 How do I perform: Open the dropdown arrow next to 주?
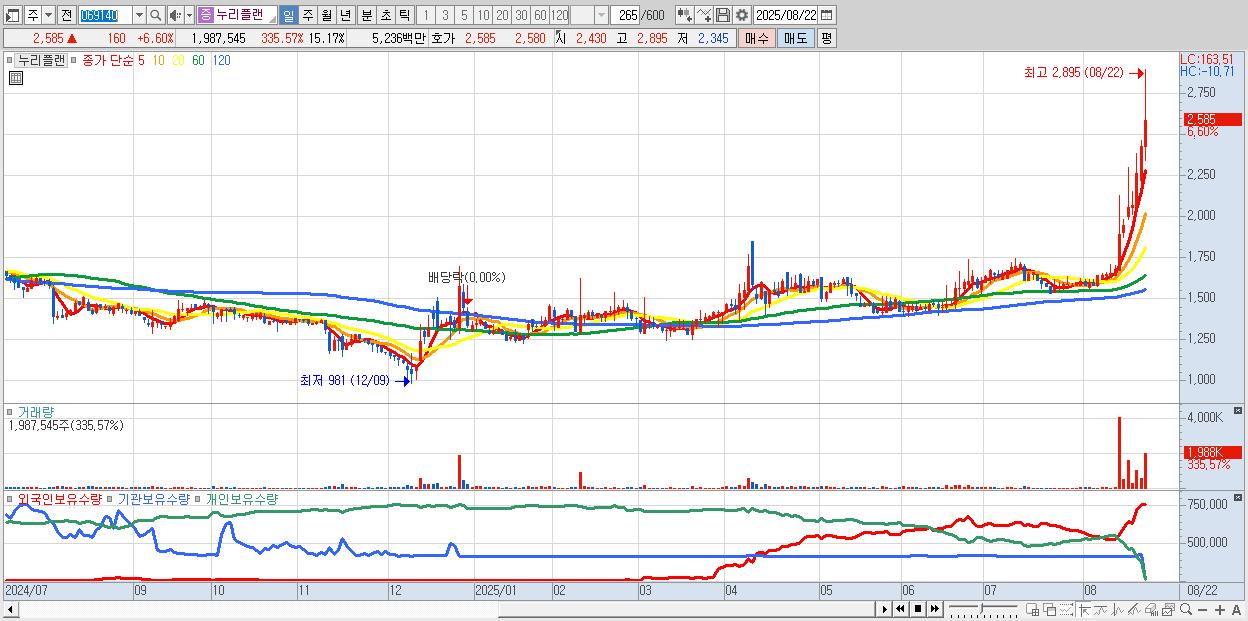click(48, 15)
